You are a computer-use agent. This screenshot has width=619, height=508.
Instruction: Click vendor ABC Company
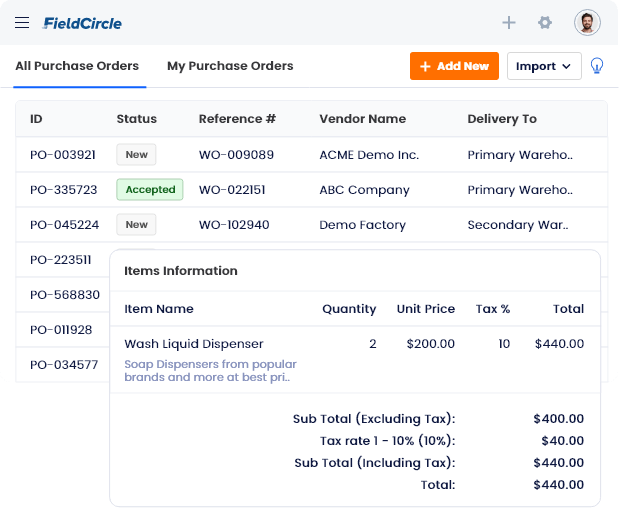364,190
